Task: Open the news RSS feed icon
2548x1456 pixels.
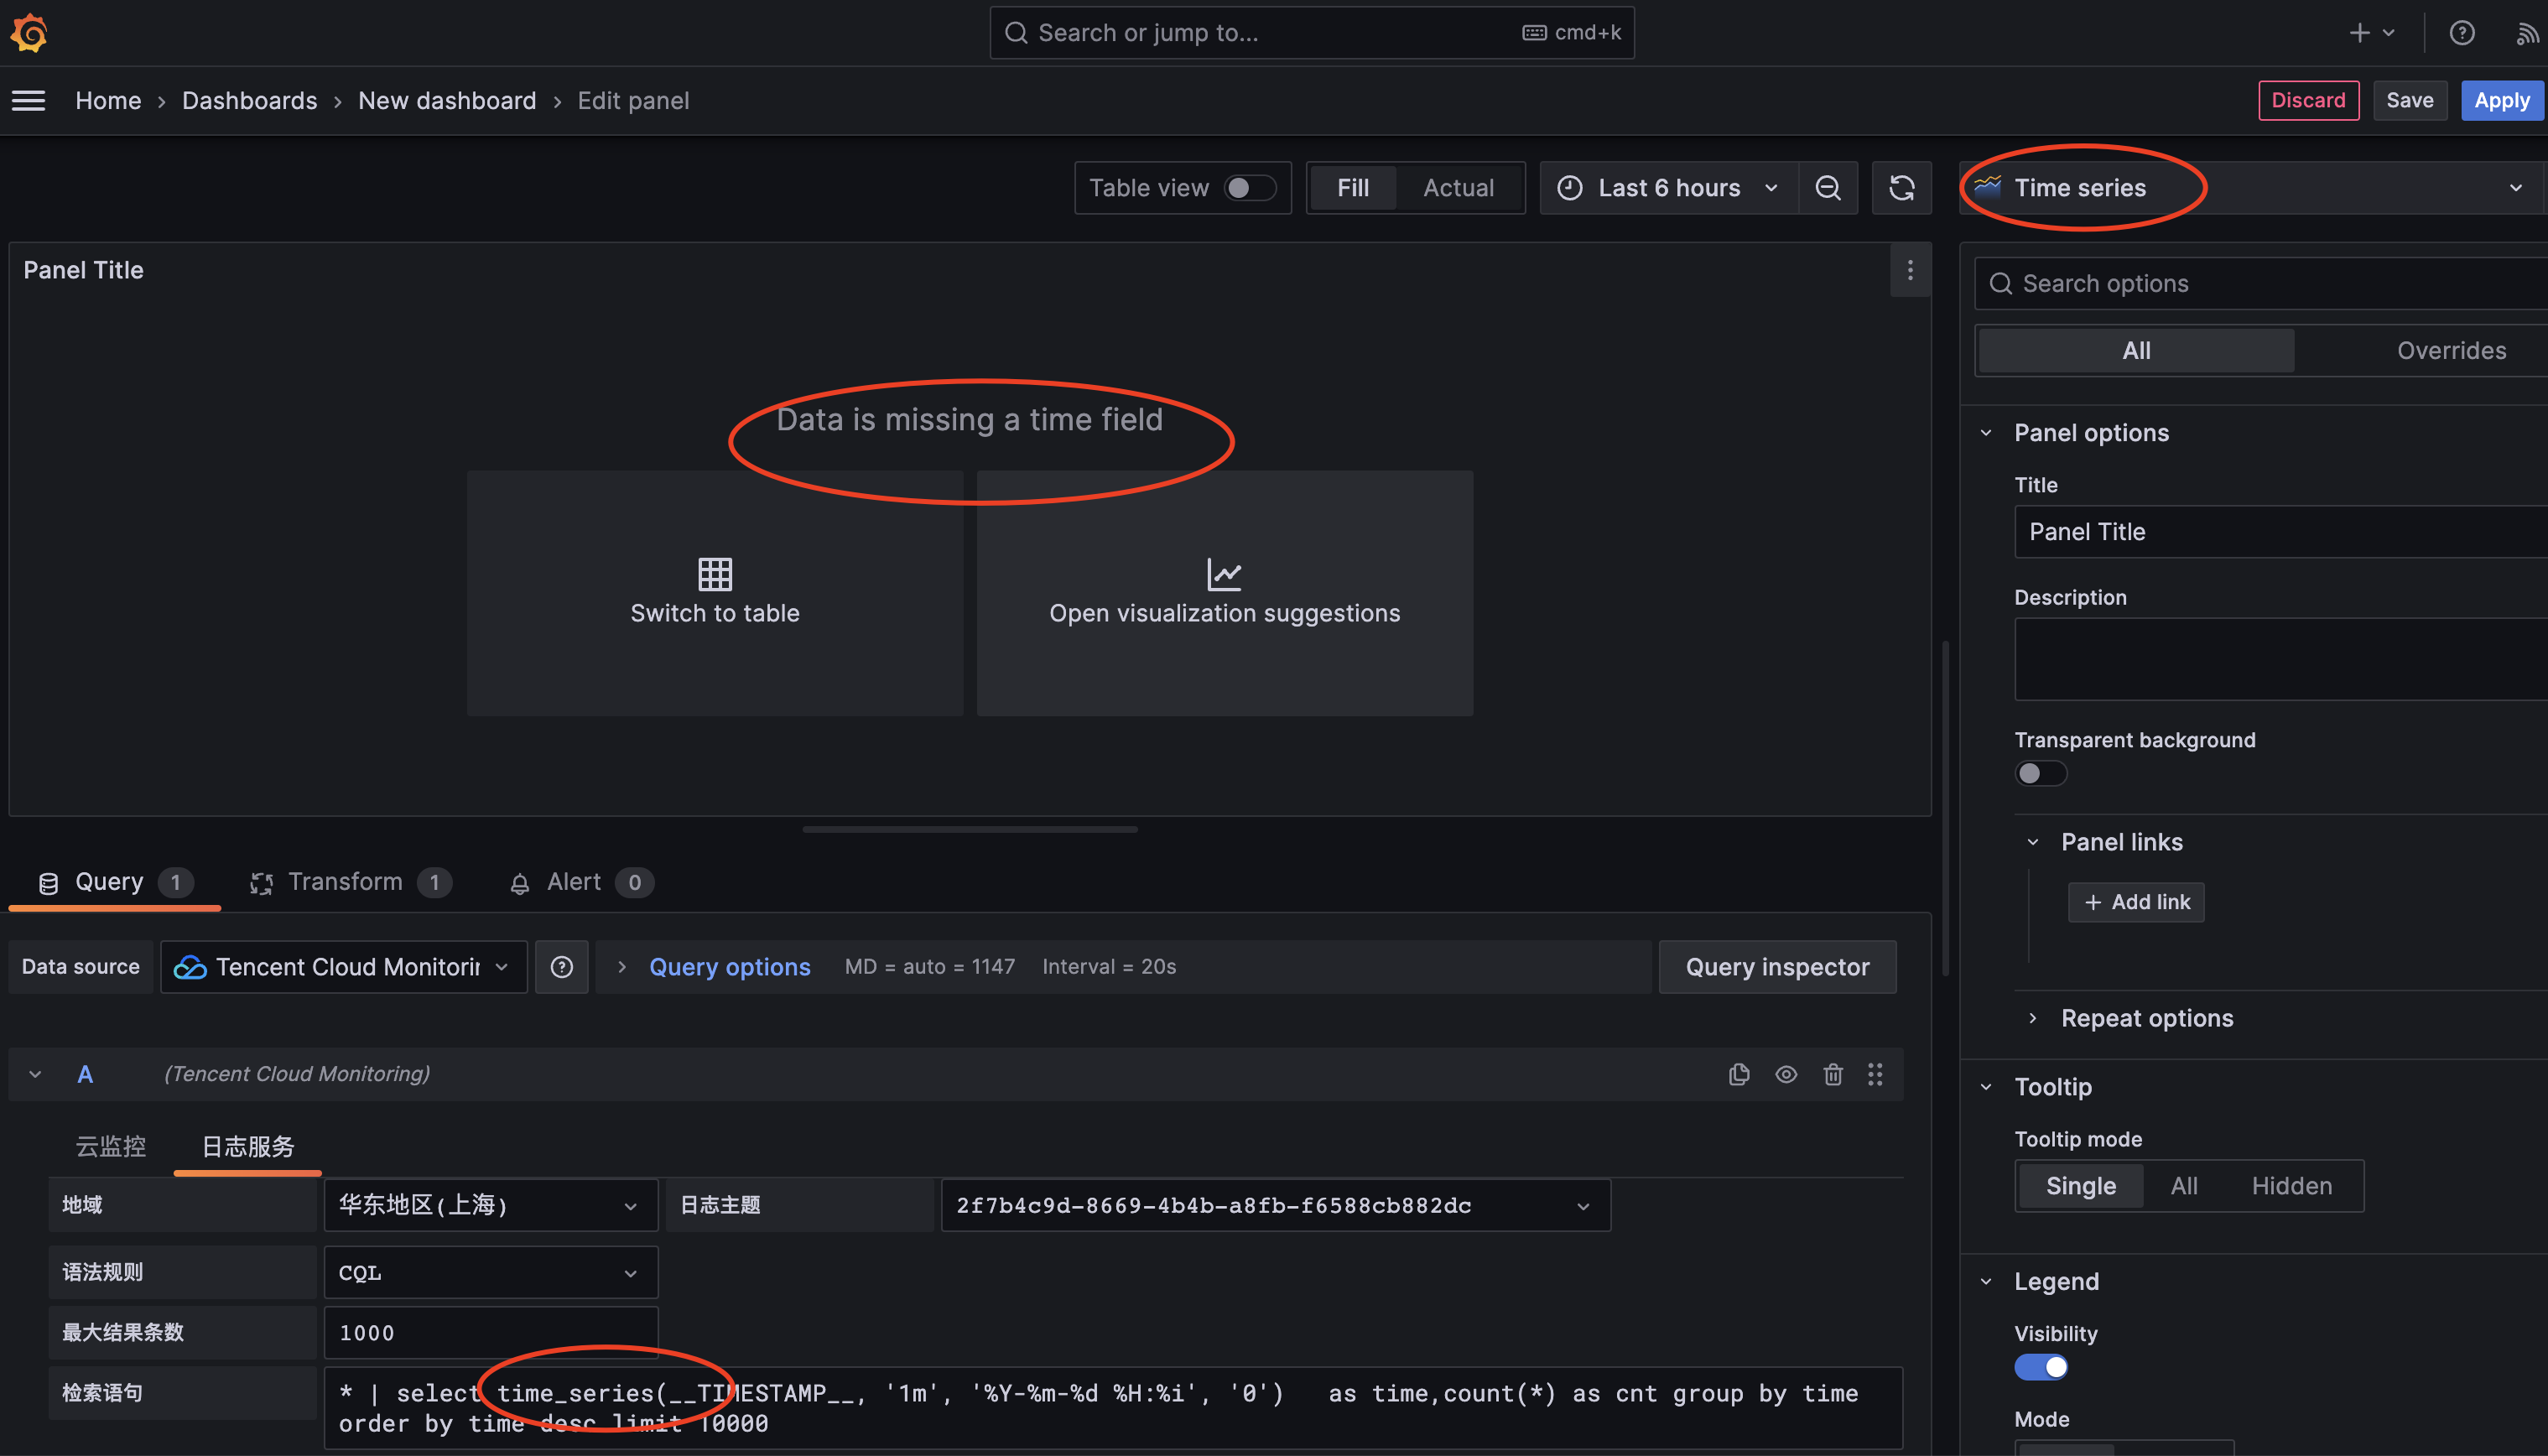Action: 2527,34
